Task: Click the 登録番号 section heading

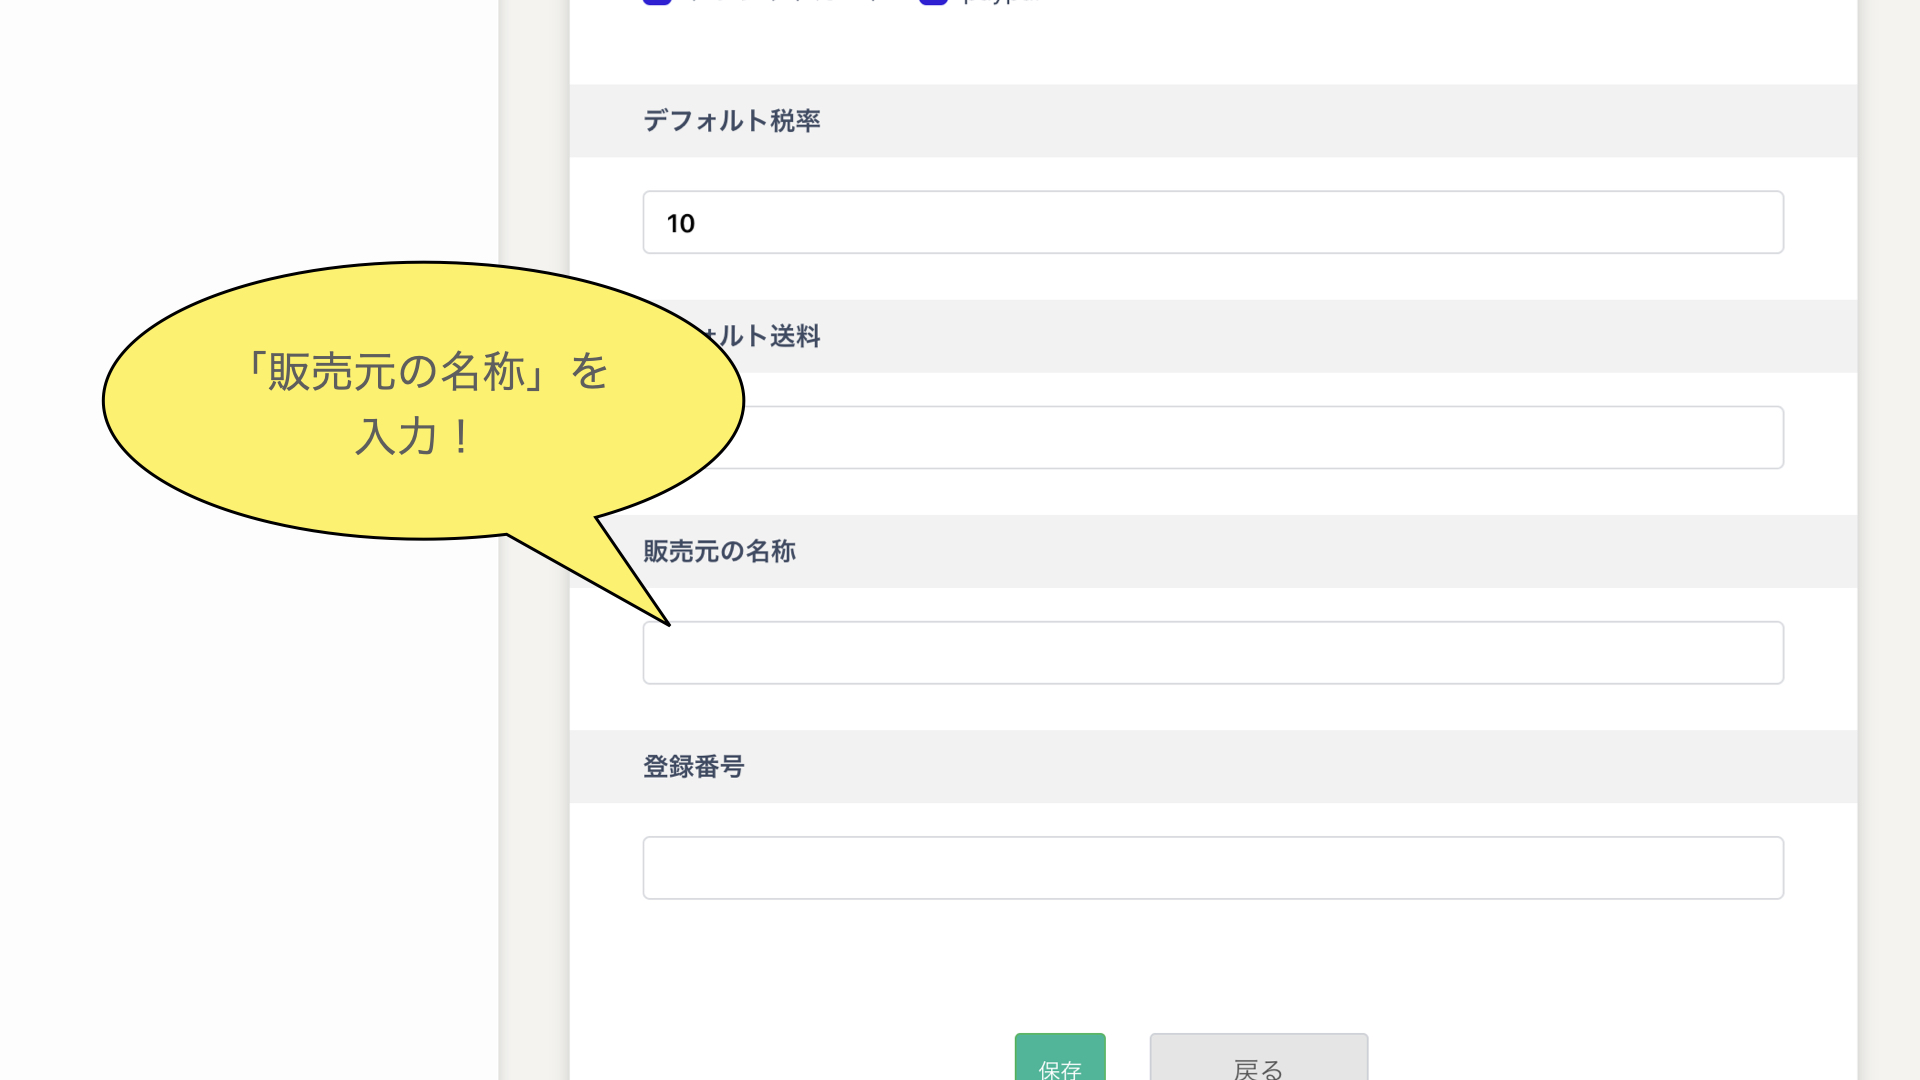Action: pyautogui.click(x=693, y=767)
